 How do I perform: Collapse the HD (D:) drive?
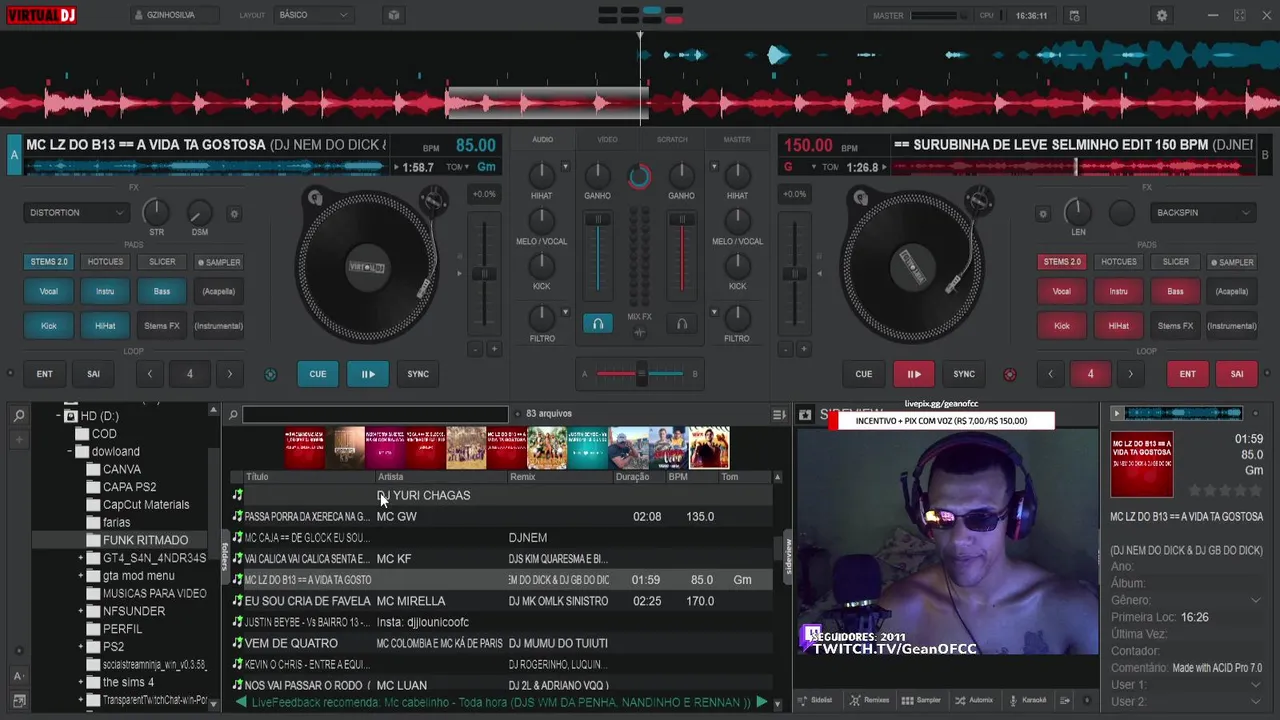tap(58, 416)
